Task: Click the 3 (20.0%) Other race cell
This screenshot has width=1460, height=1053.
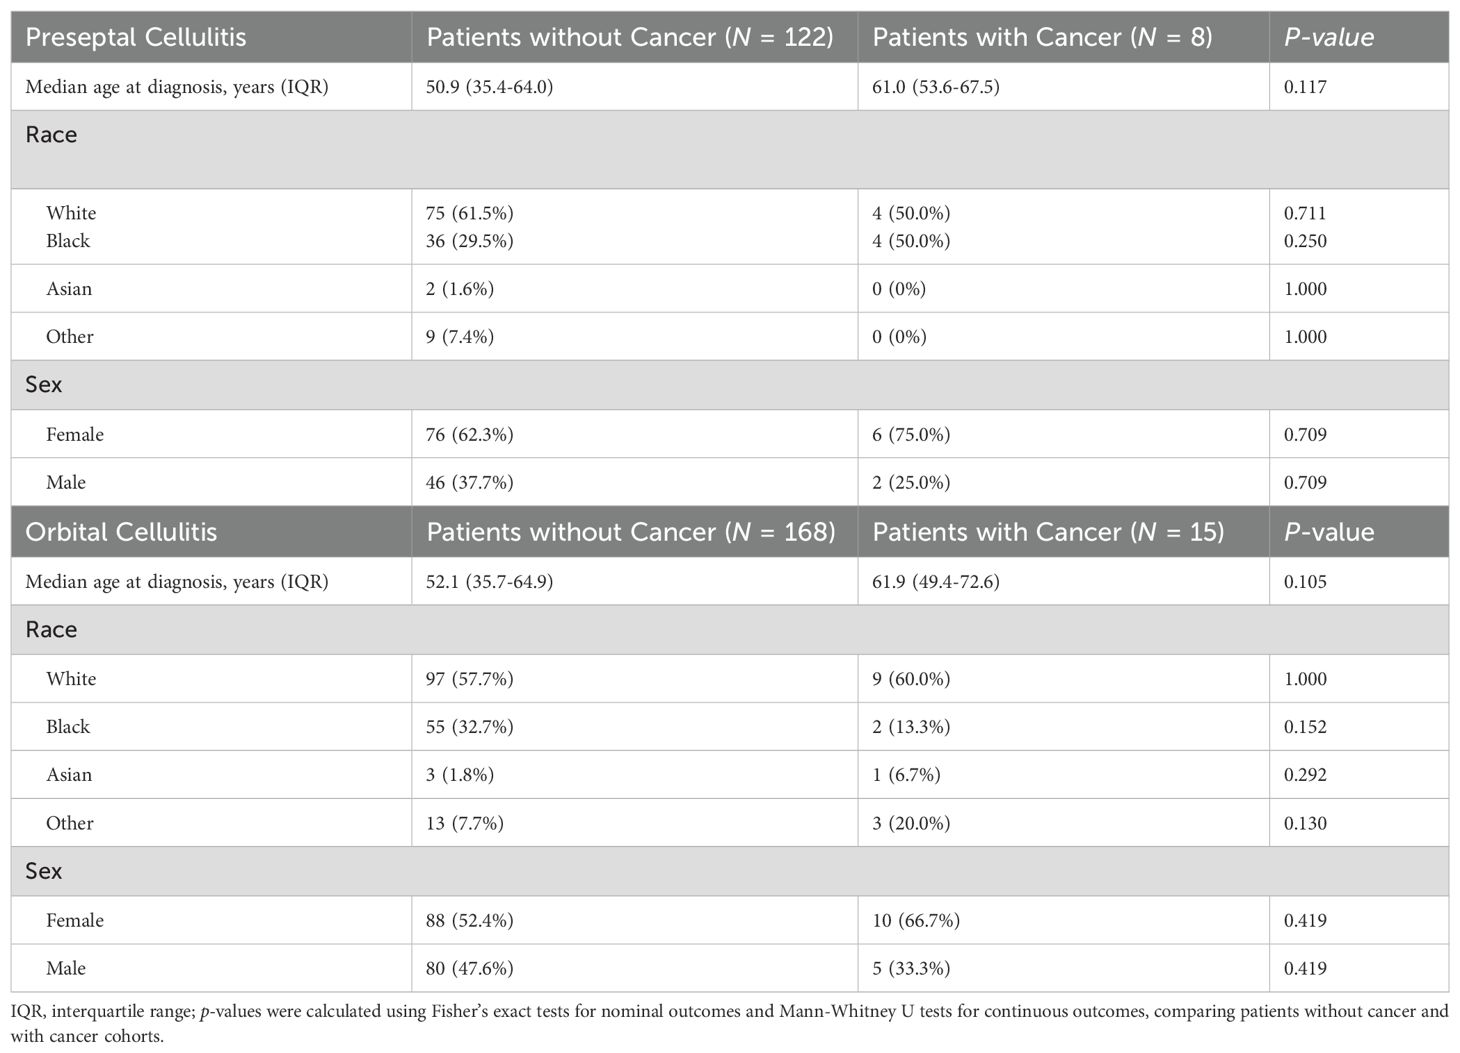Action: 911,824
